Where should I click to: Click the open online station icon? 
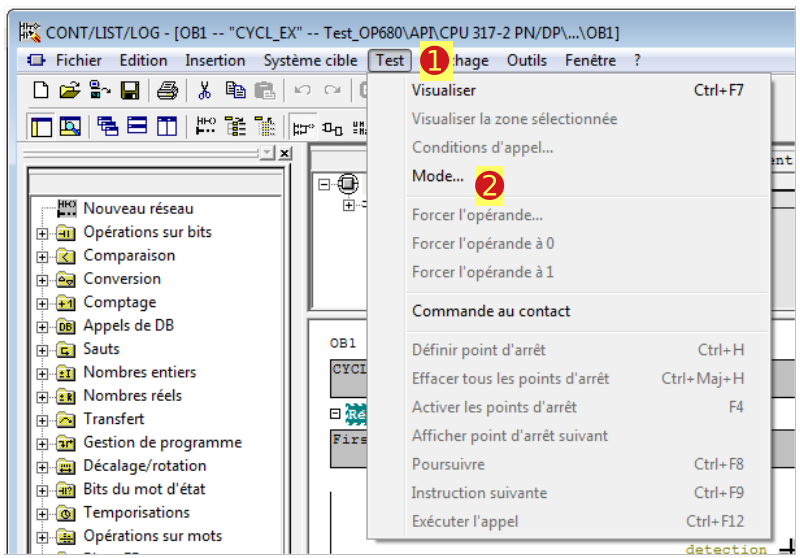[99, 90]
